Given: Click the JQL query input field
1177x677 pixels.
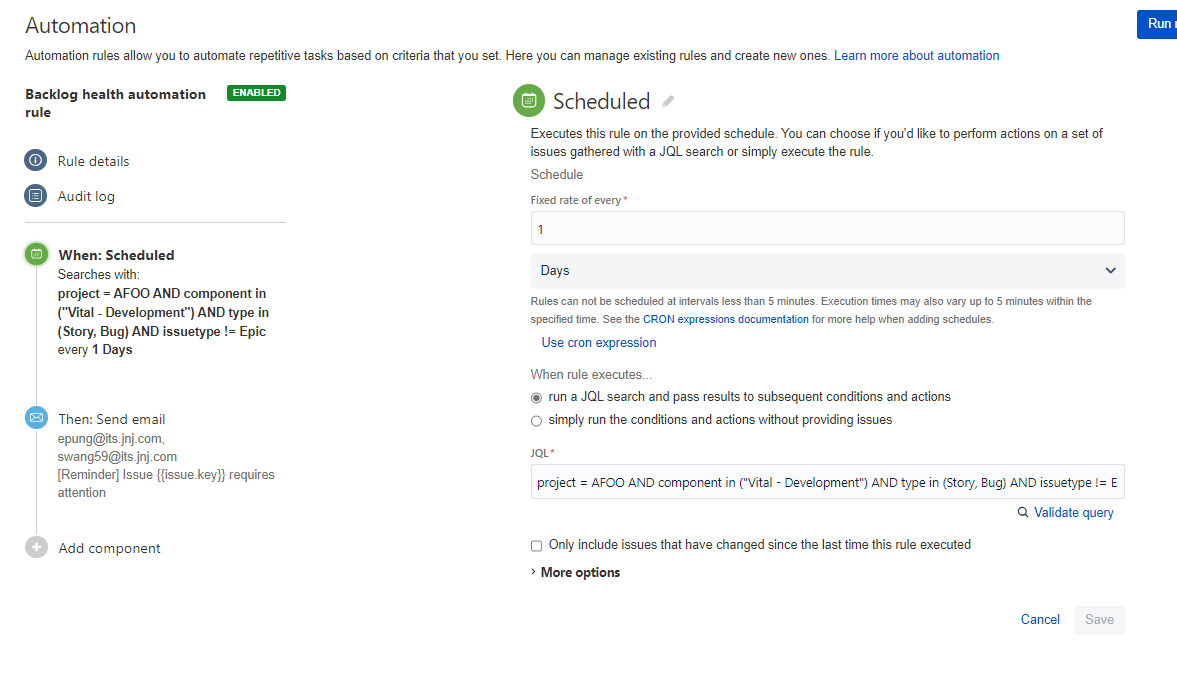Looking at the screenshot, I should pos(827,482).
